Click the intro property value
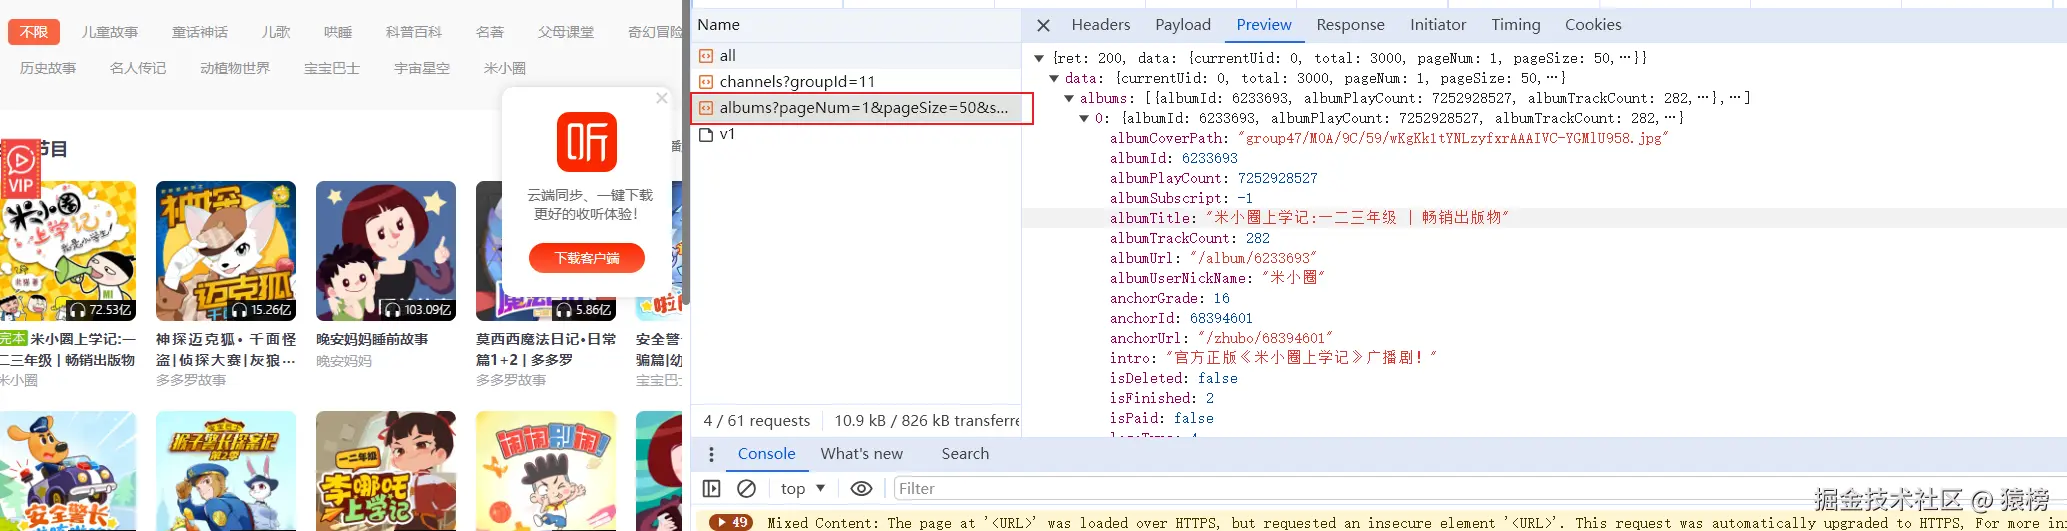 [1301, 358]
